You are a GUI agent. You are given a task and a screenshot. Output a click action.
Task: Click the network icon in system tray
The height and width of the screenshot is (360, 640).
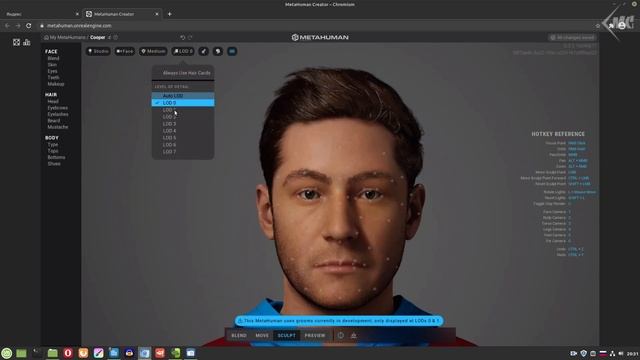612,353
